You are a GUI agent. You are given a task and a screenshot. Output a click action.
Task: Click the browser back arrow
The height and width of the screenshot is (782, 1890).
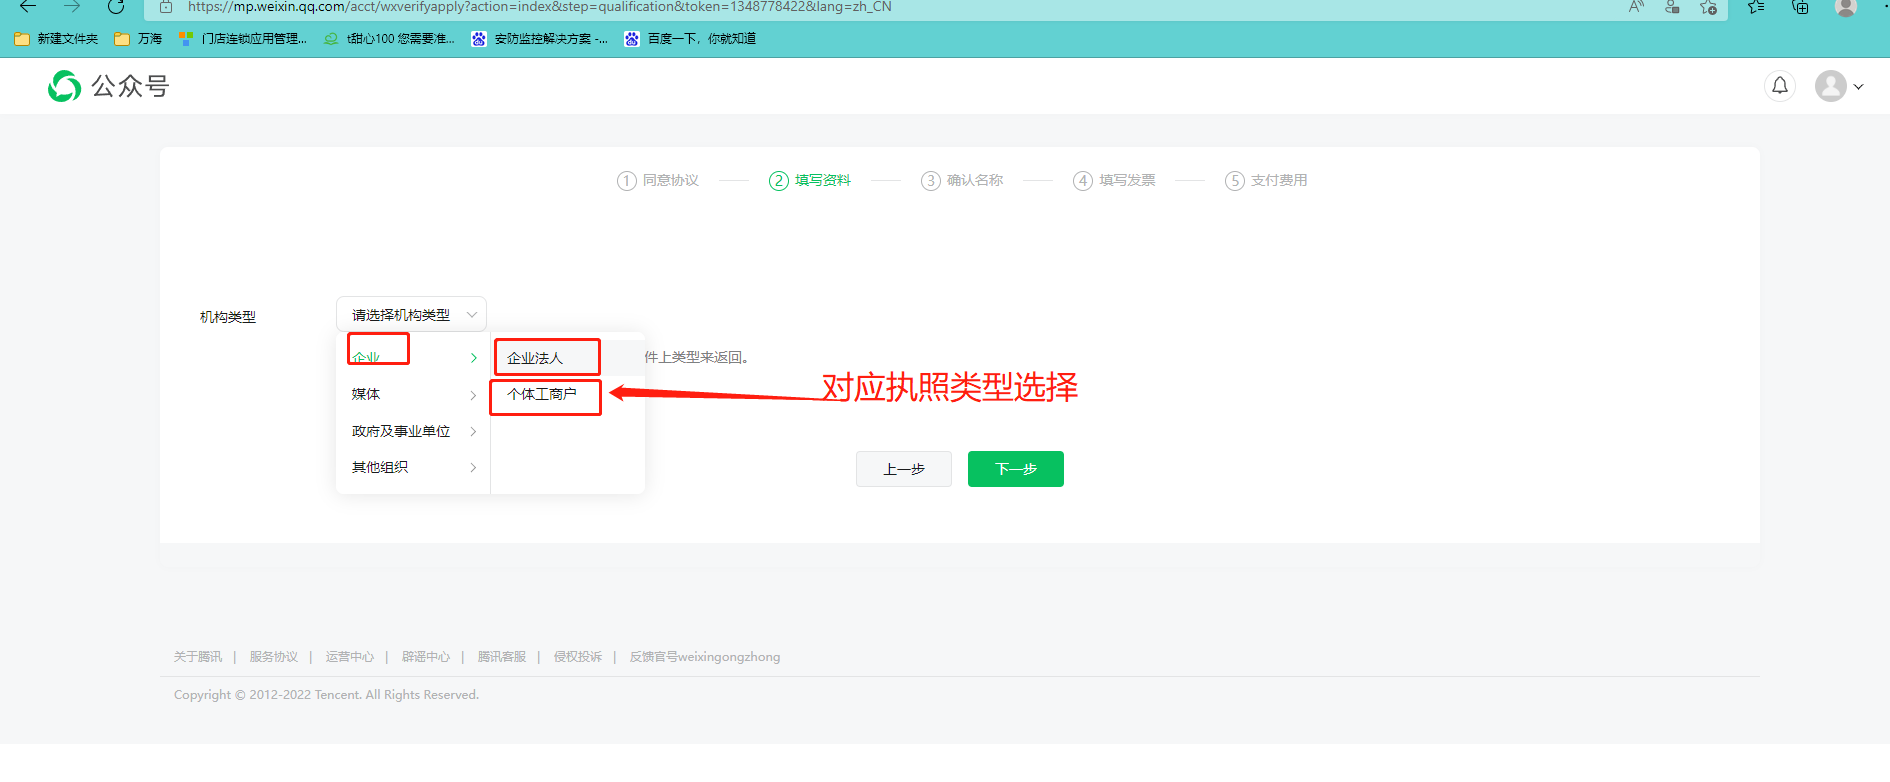coord(28,7)
